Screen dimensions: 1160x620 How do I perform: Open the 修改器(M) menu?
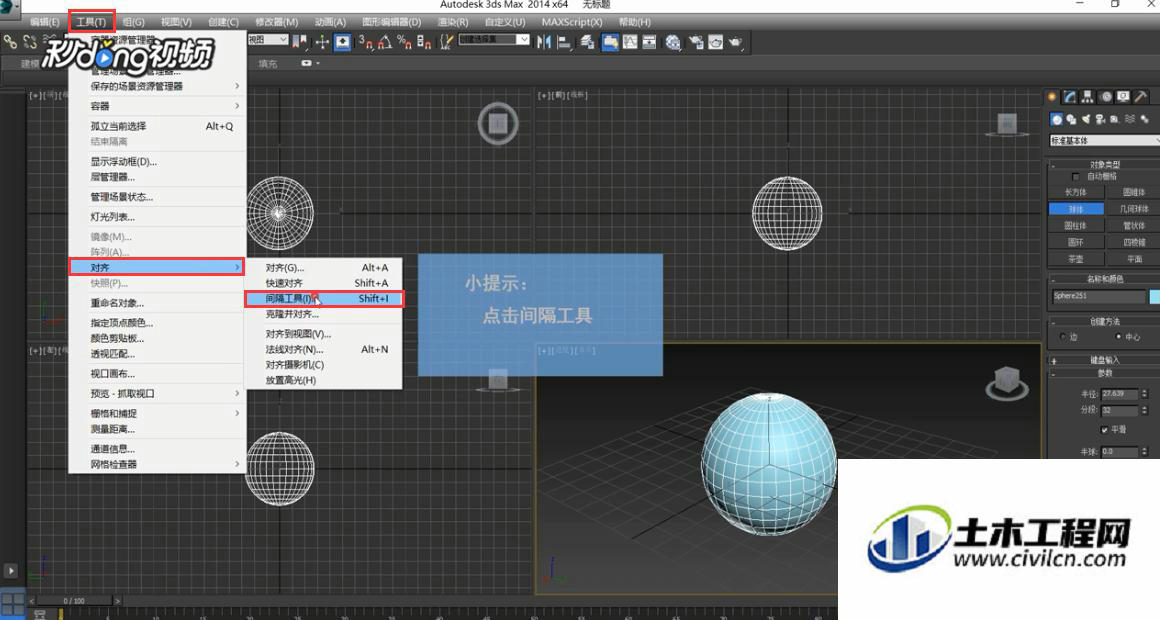[x=276, y=22]
